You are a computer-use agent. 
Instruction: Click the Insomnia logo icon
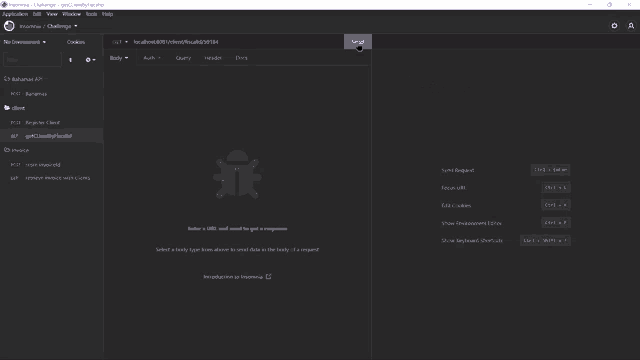tap(9, 26)
